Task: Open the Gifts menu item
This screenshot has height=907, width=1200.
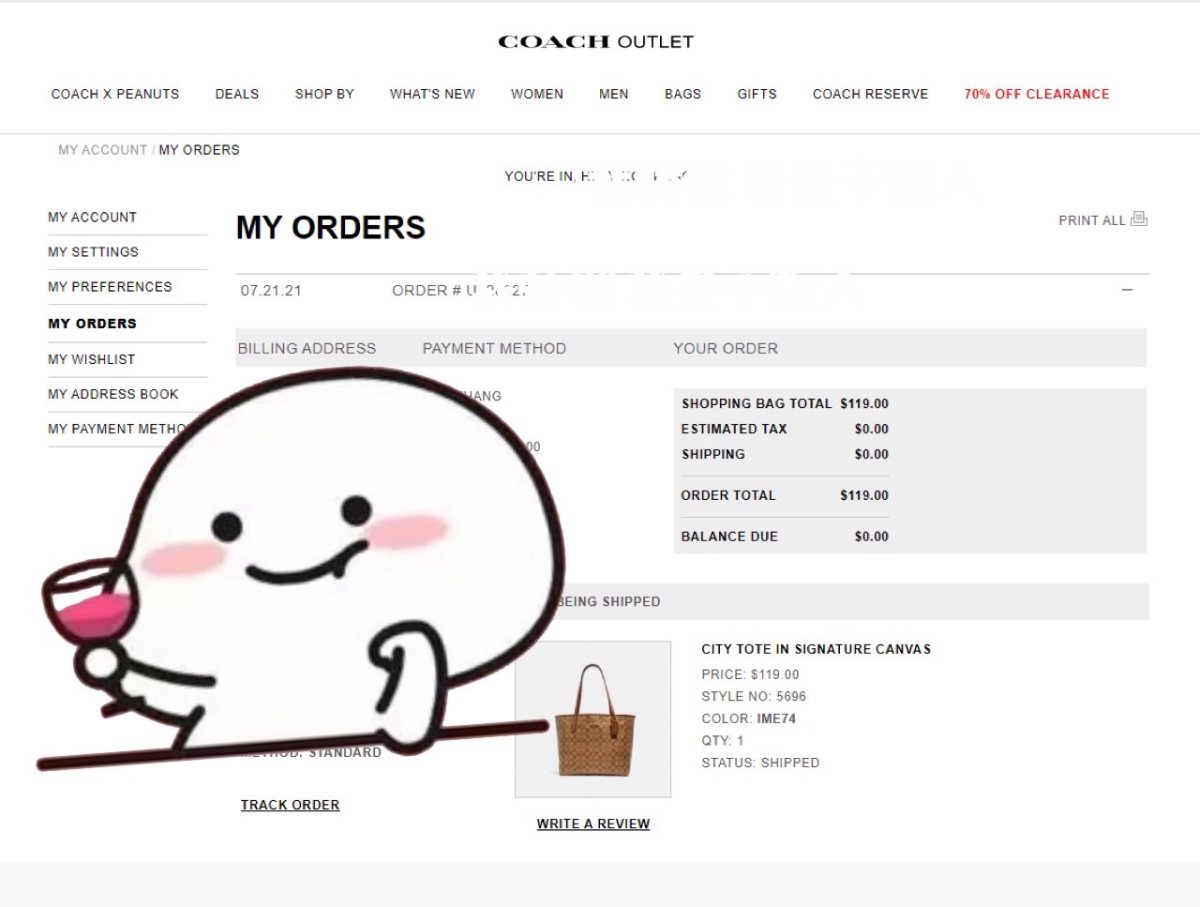Action: [x=757, y=94]
